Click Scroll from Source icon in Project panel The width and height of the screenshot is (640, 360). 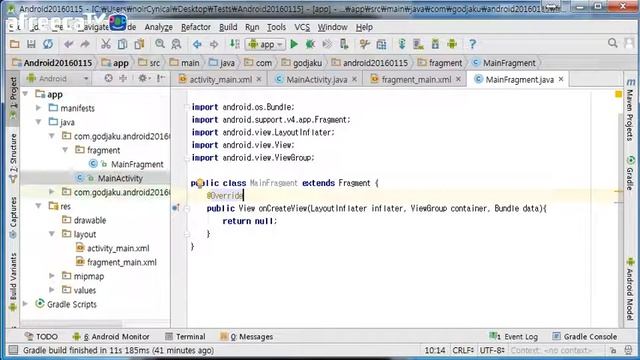[x=108, y=78]
